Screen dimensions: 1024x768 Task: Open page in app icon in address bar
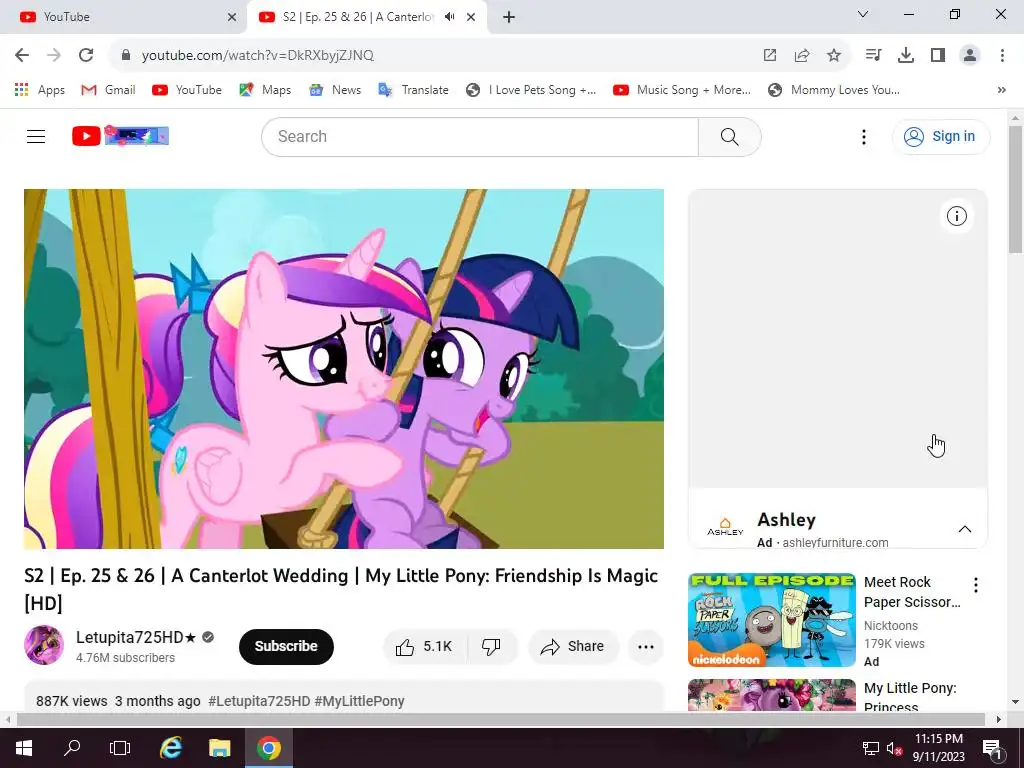pos(770,55)
